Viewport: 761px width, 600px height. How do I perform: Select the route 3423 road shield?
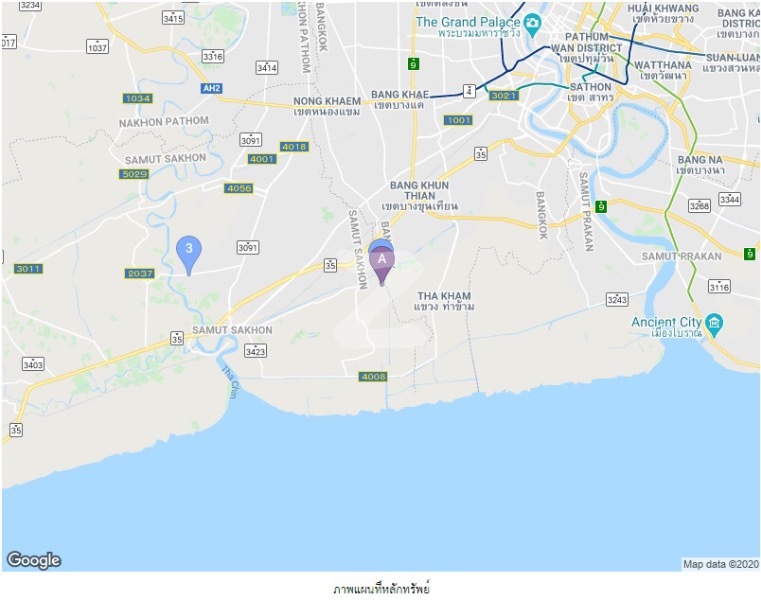[255, 350]
